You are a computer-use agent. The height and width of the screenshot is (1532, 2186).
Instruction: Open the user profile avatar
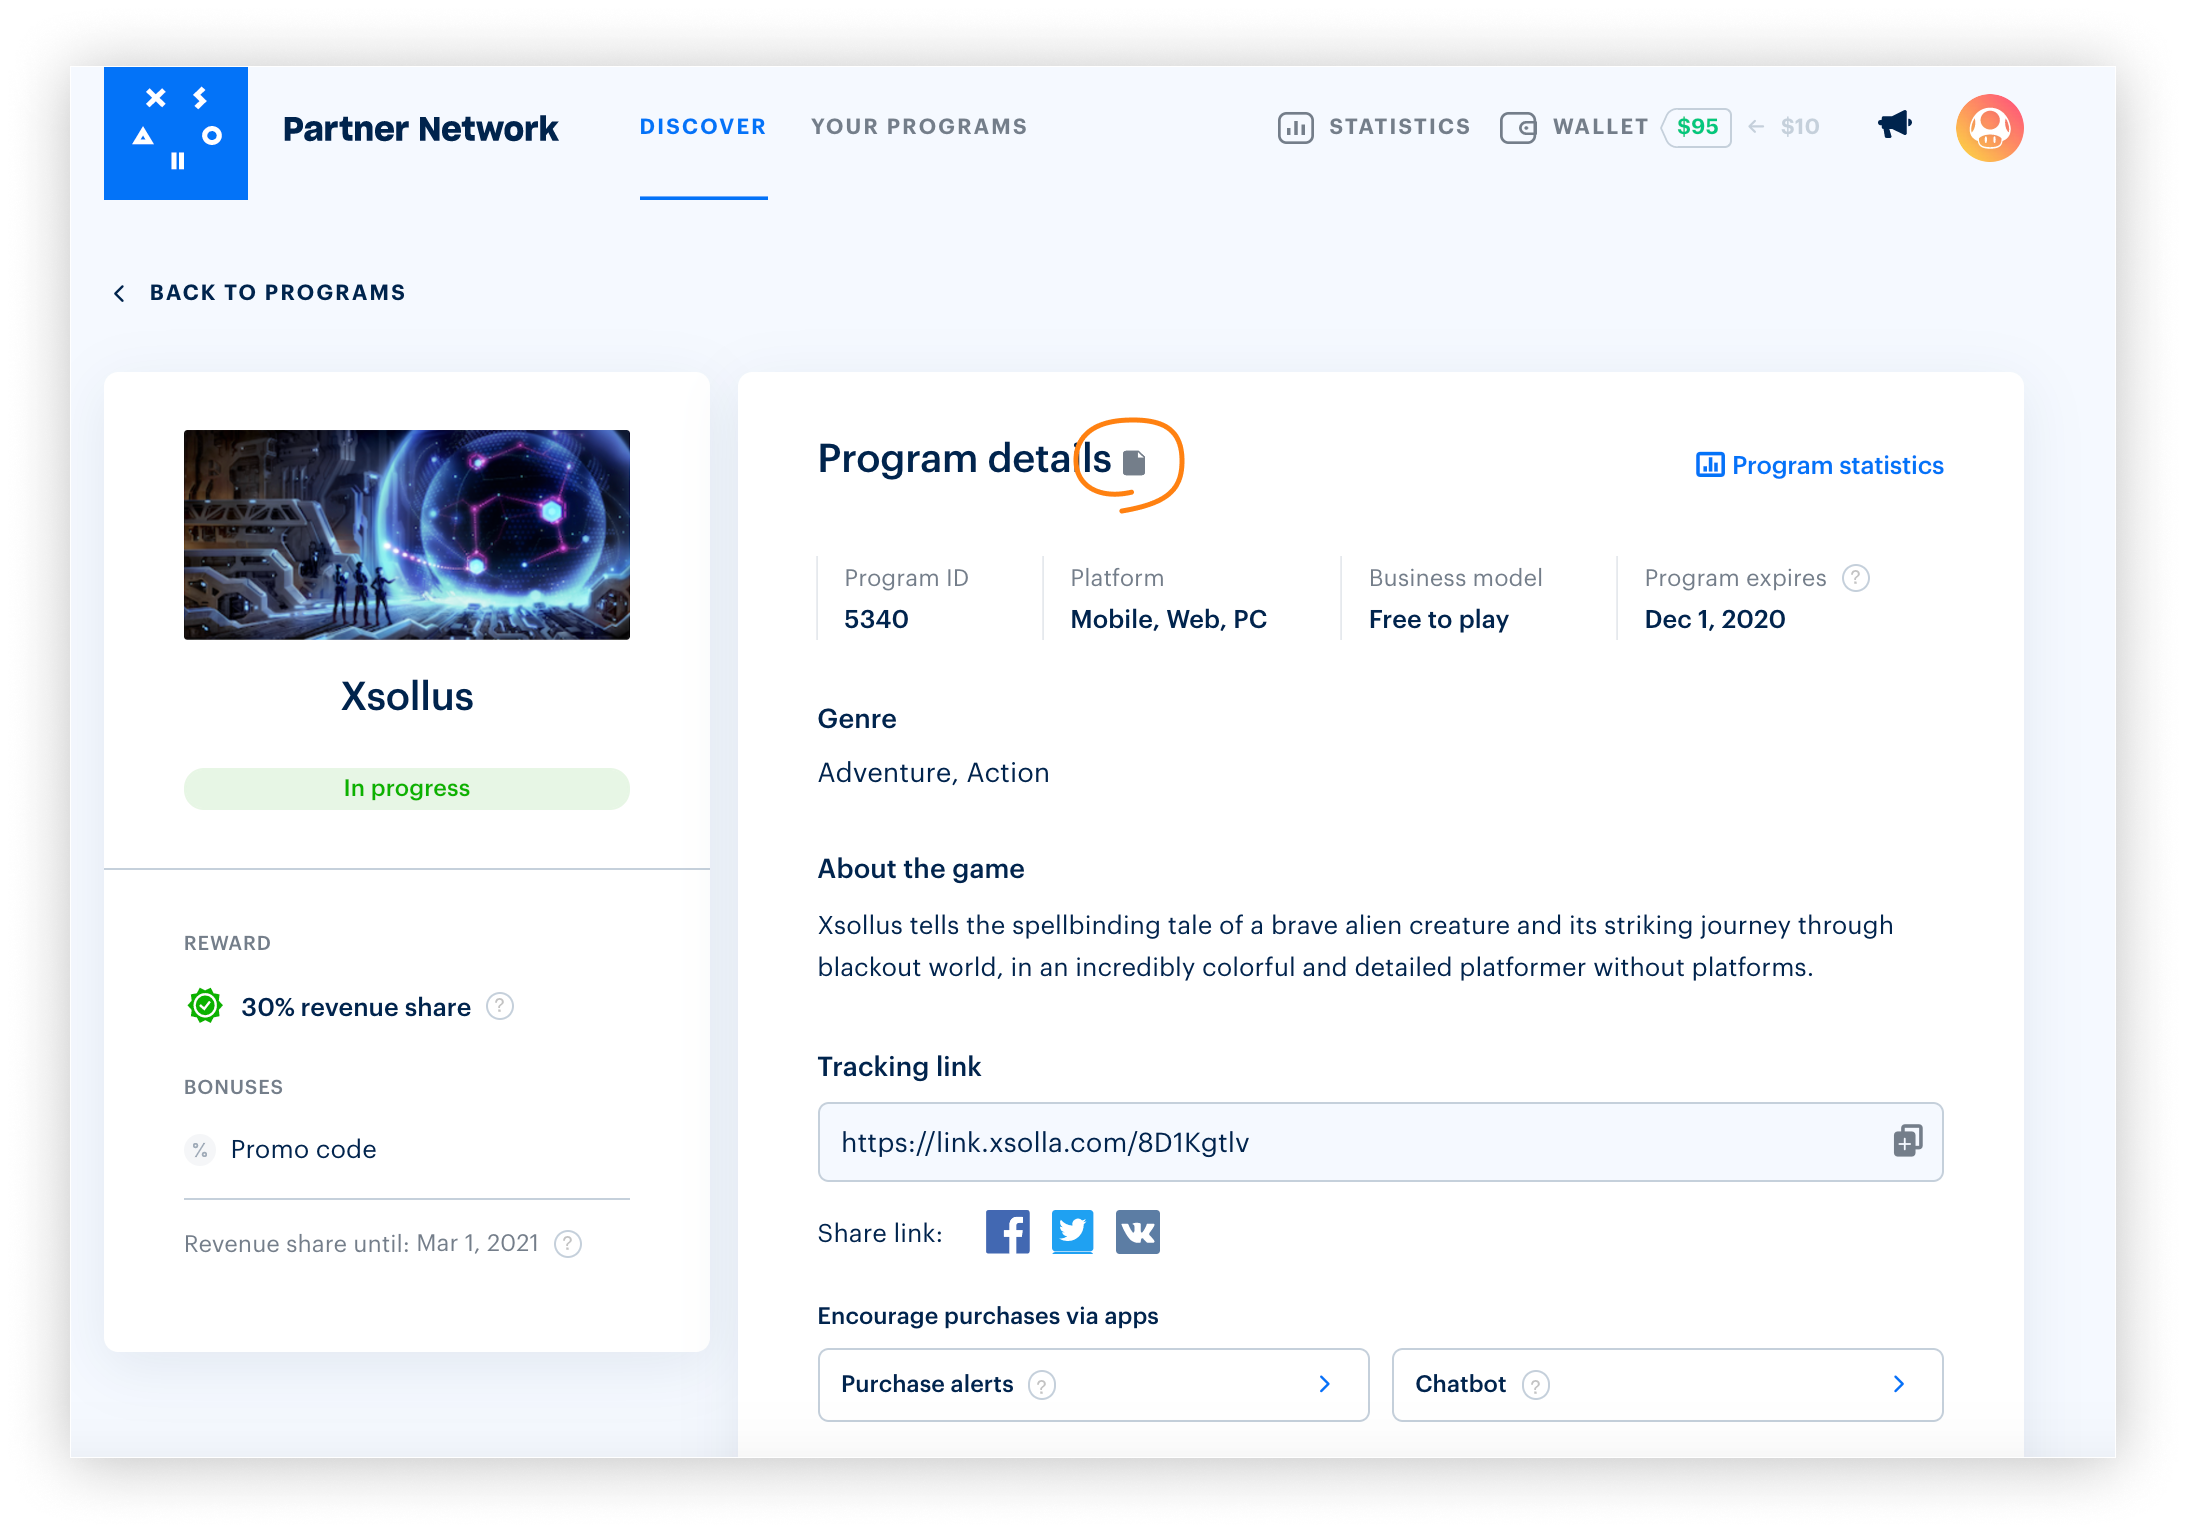click(x=1989, y=128)
